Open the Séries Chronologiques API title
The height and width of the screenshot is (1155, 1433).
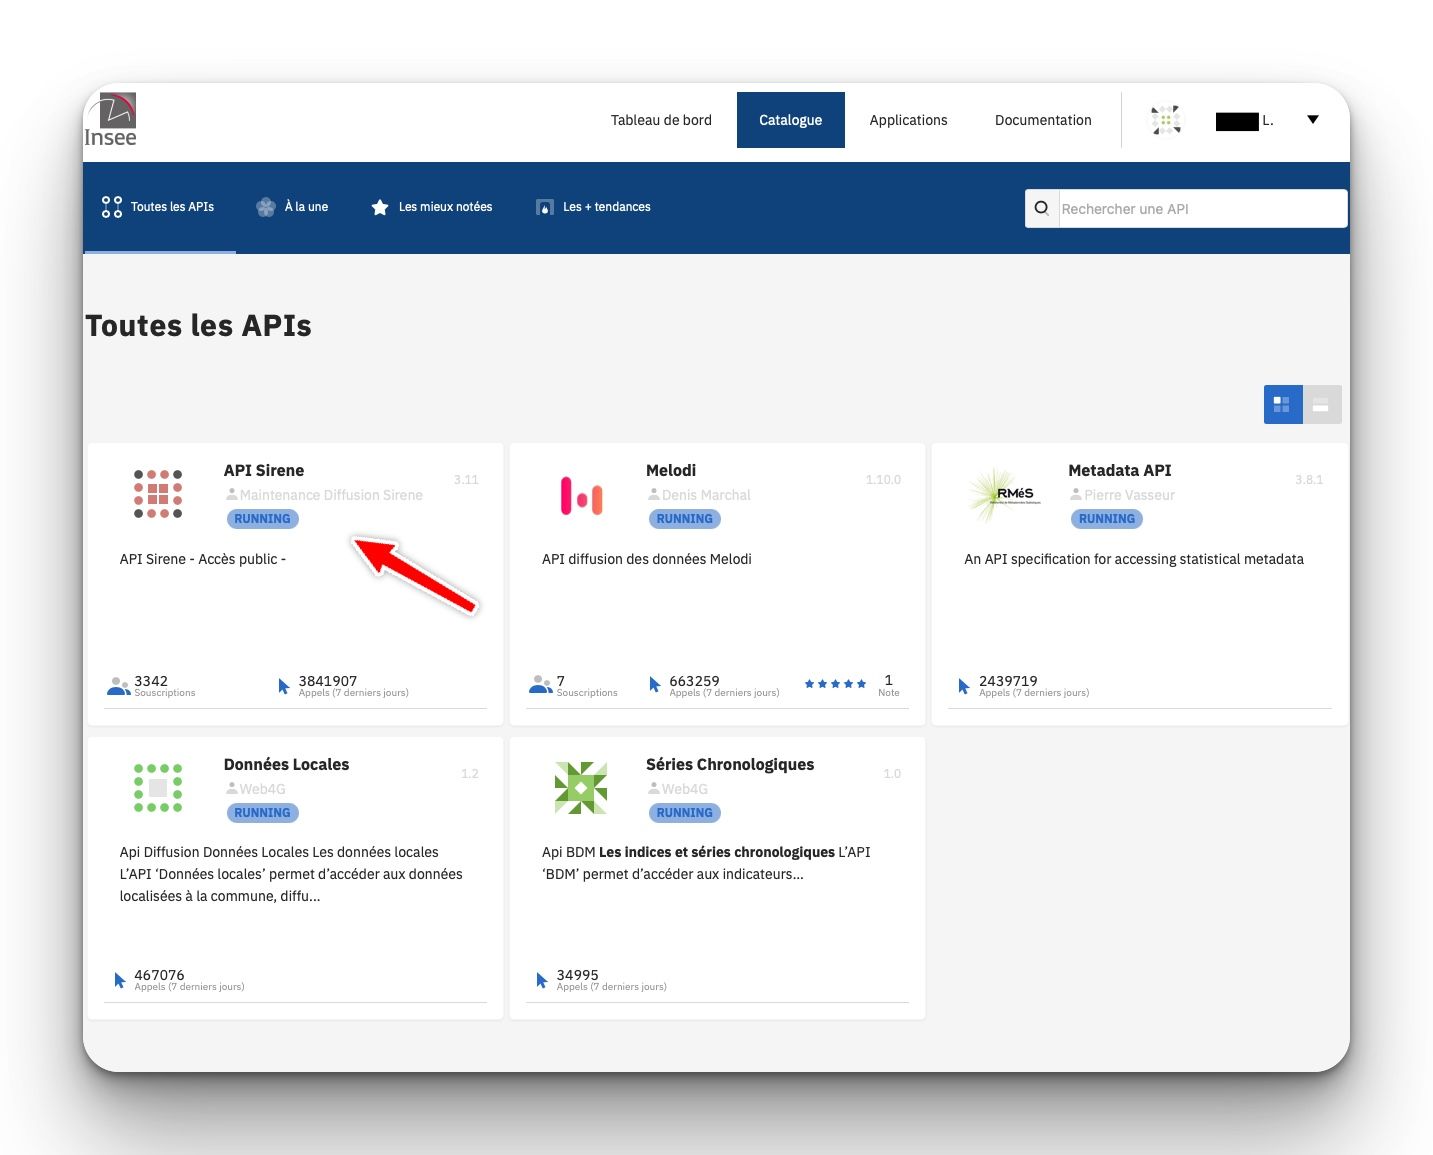pyautogui.click(x=730, y=764)
